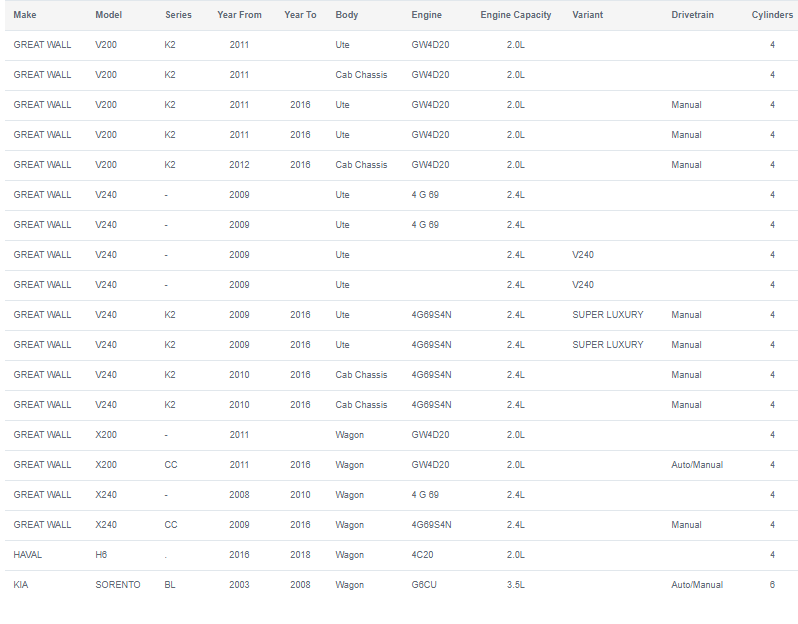Select Wagon body in the HAVAL row
This screenshot has height=624, width=798.
[350, 555]
